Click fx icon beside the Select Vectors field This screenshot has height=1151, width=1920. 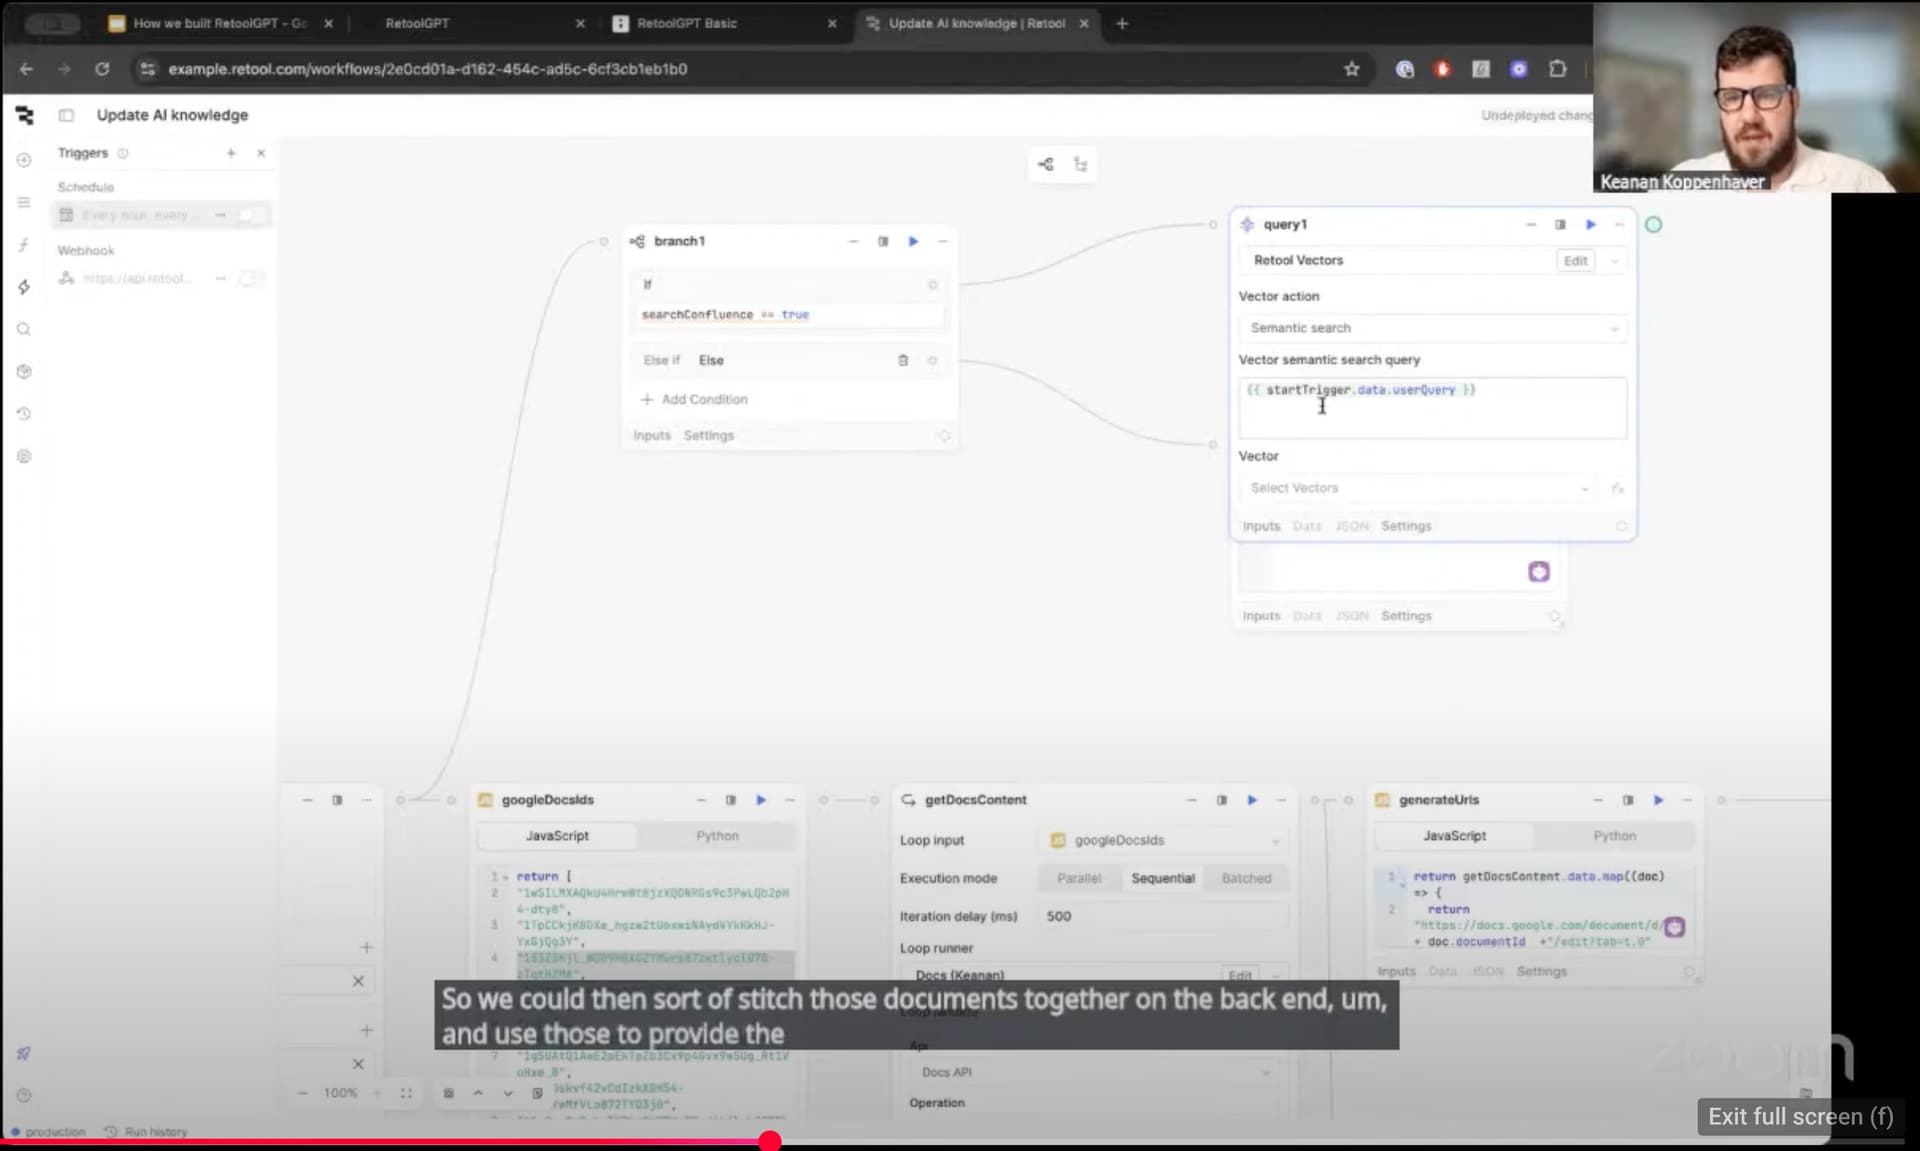(x=1616, y=488)
